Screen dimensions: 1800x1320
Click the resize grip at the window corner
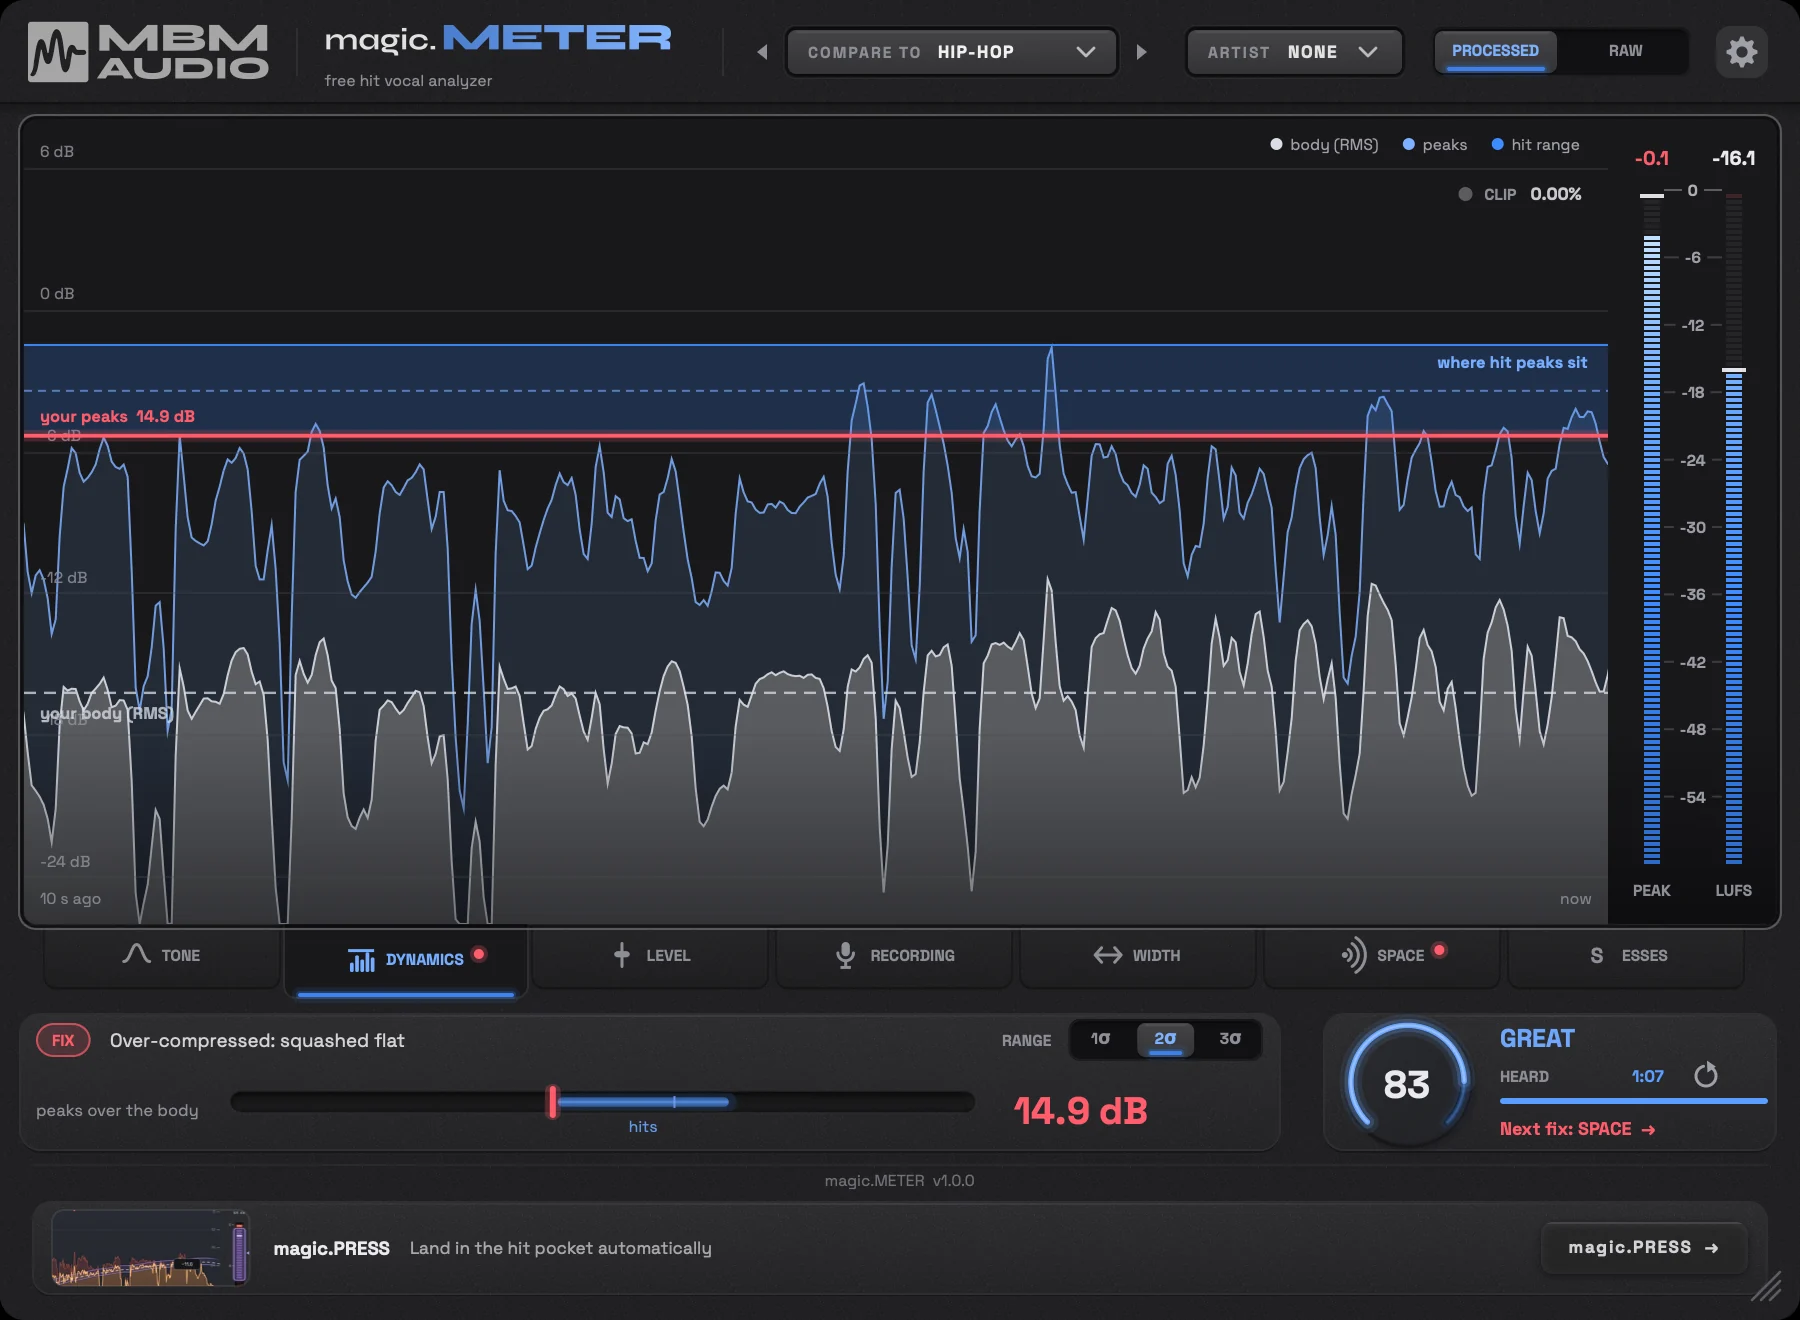pyautogui.click(x=1766, y=1286)
